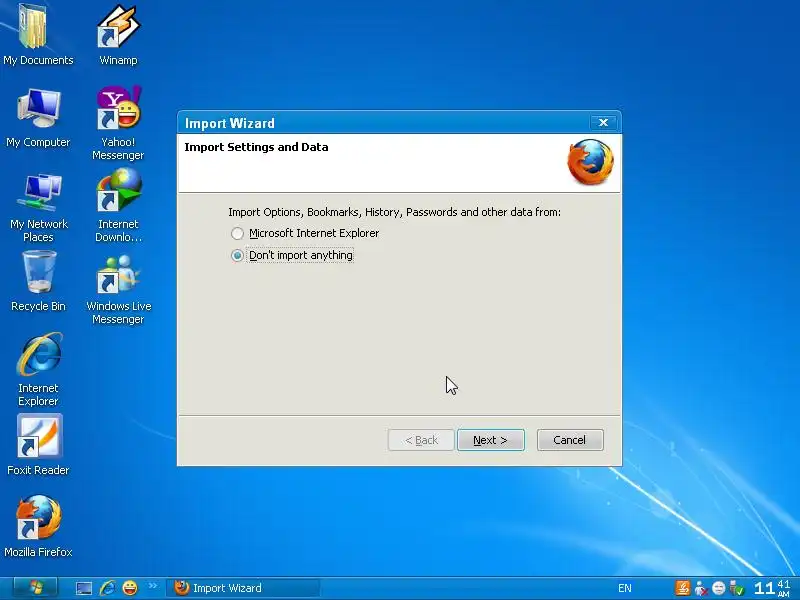Open the EN language indicator

pyautogui.click(x=624, y=588)
